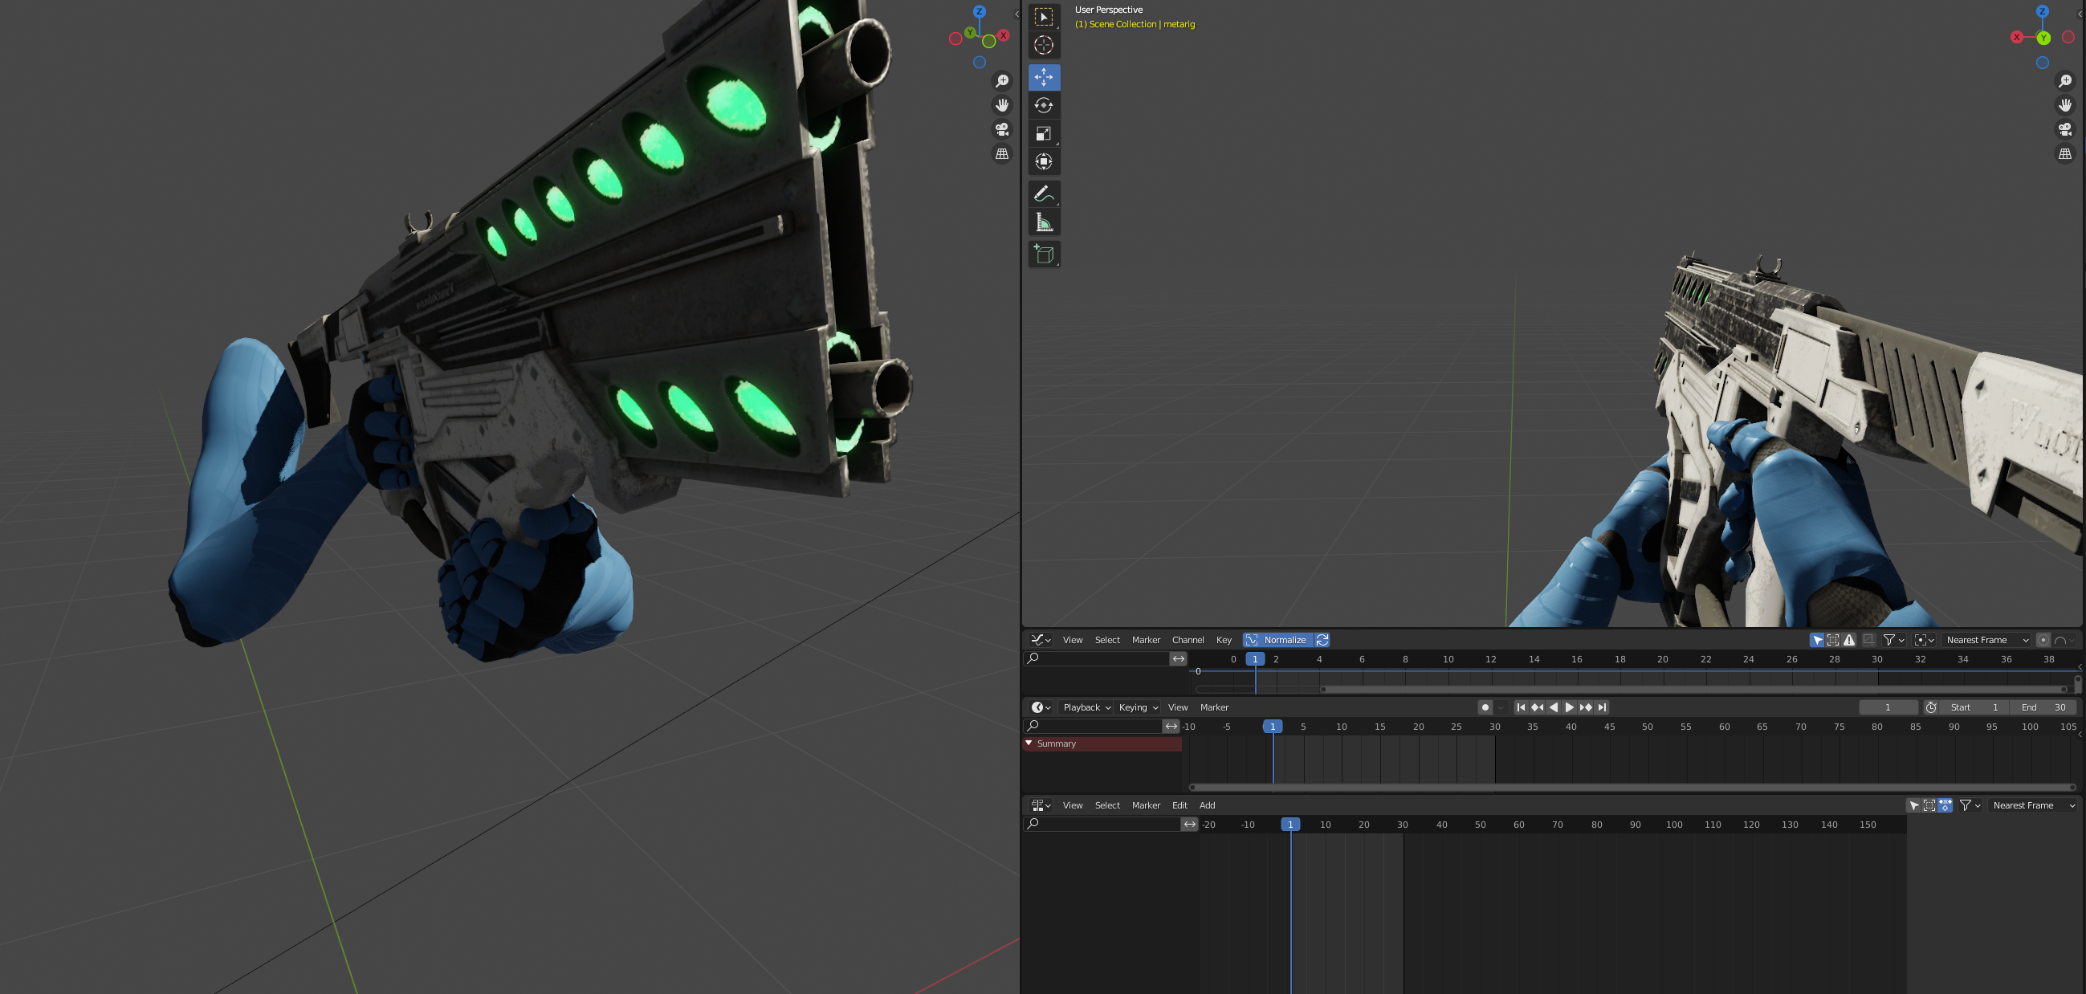
Task: Toggle camera view in right viewport
Action: coord(2065,129)
